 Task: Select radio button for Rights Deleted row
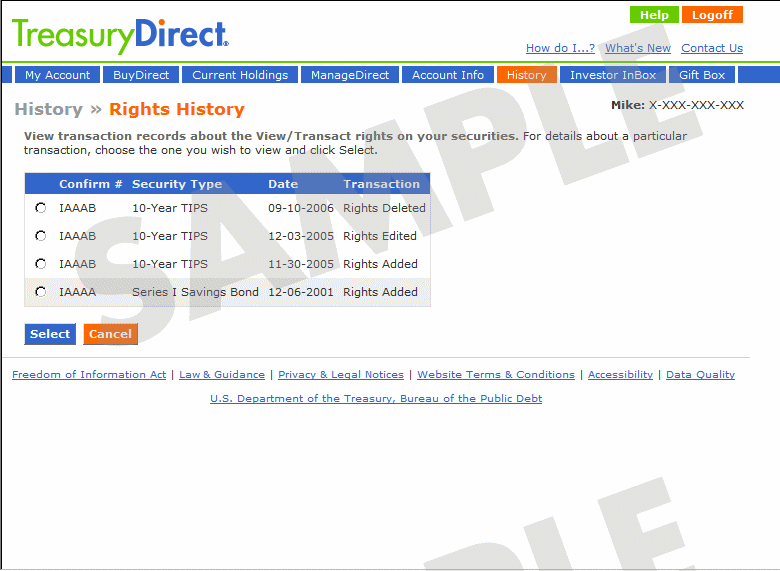pyautogui.click(x=41, y=208)
